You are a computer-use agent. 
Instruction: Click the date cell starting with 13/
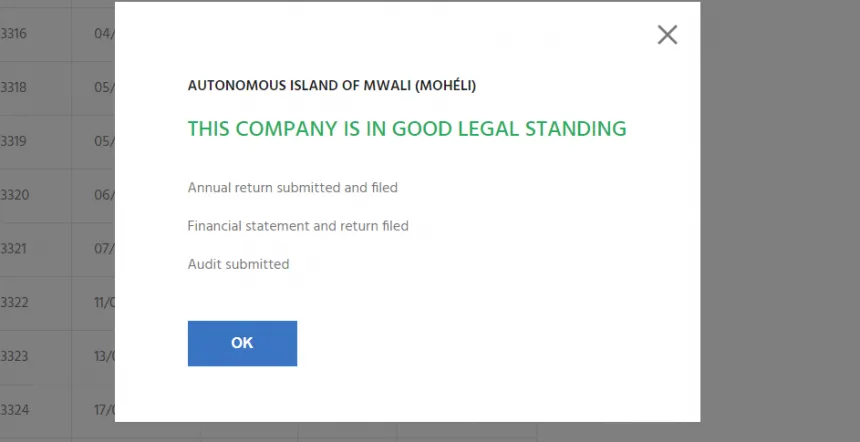(104, 356)
